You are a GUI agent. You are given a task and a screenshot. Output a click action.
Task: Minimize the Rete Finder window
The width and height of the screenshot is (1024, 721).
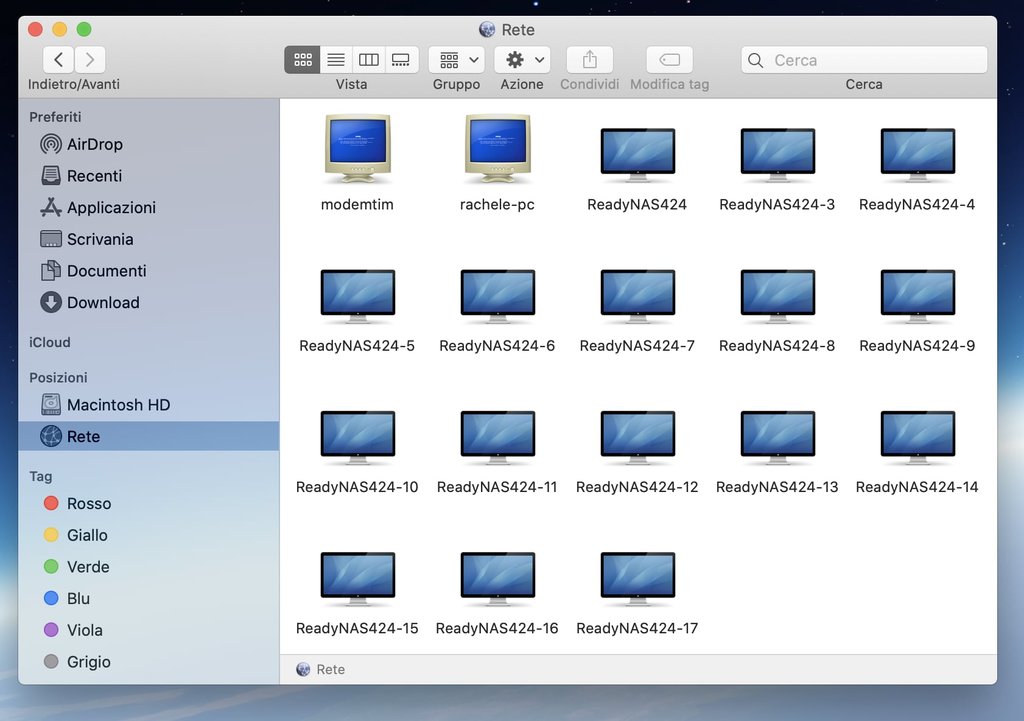pos(59,29)
